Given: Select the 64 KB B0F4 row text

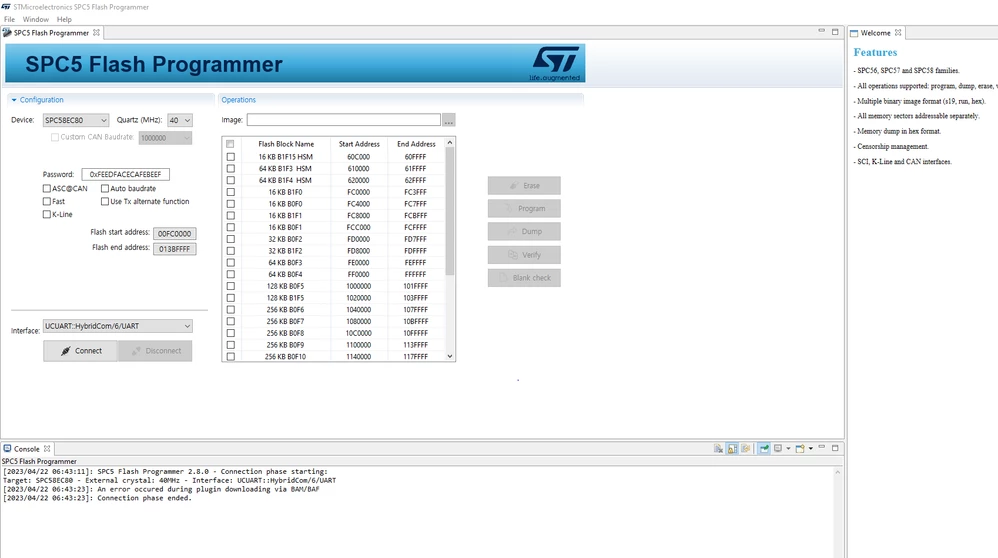Looking at the screenshot, I should tap(285, 274).
